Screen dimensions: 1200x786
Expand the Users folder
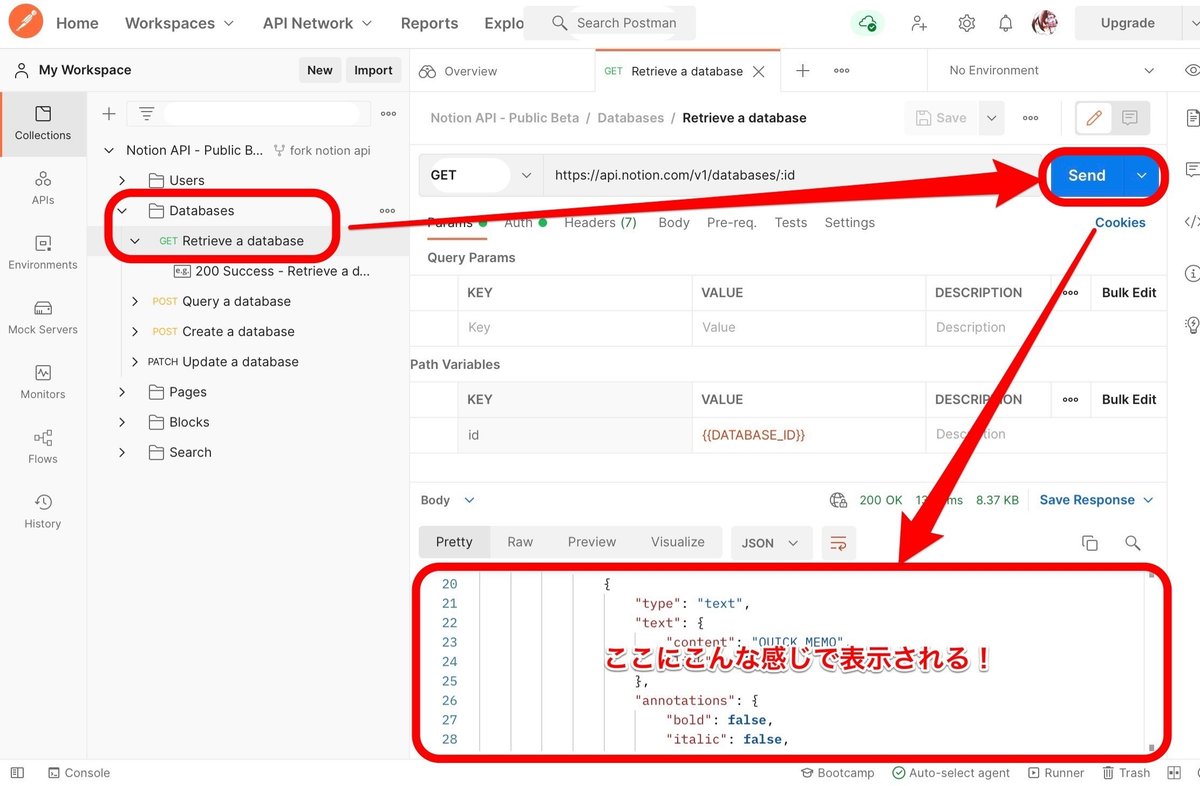point(122,181)
